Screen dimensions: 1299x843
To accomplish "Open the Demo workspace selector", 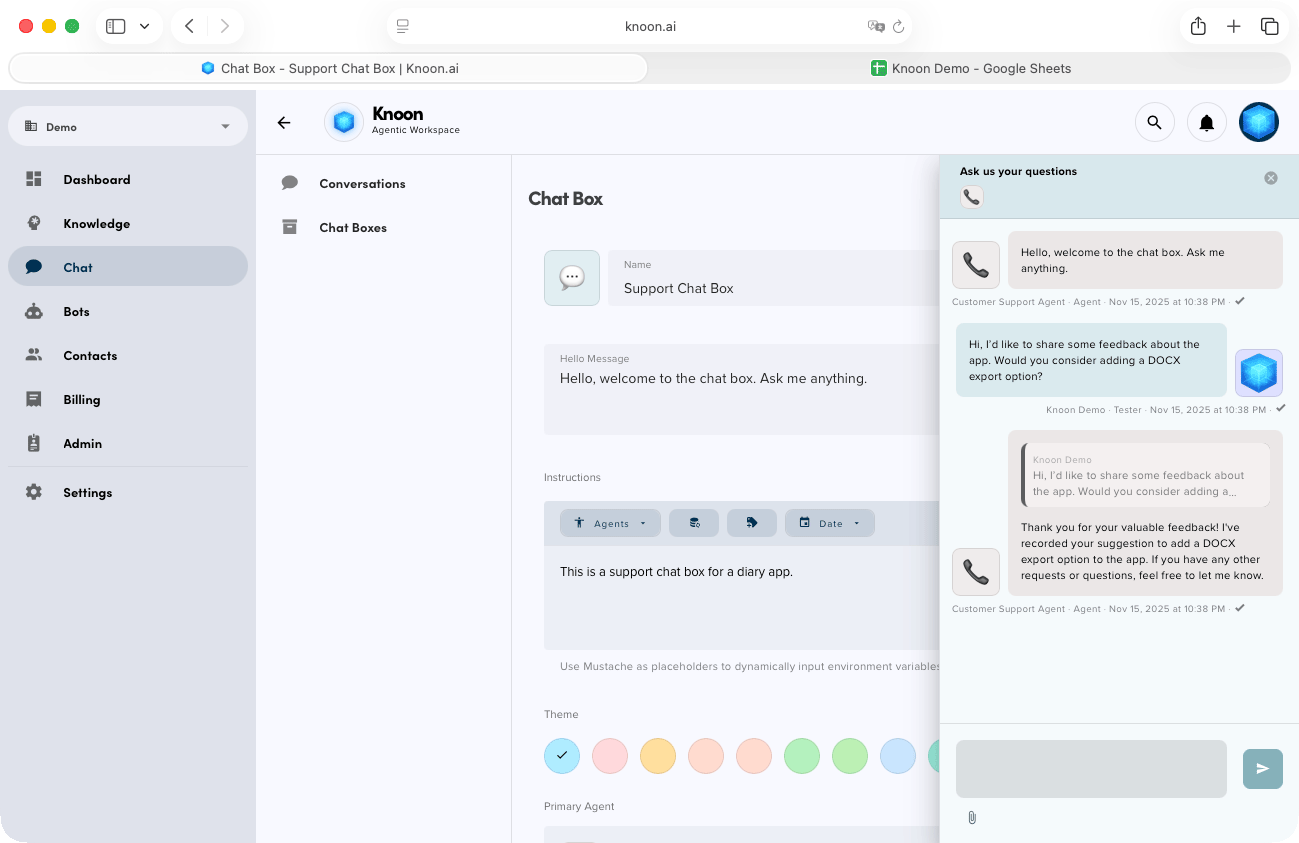I will [x=127, y=126].
